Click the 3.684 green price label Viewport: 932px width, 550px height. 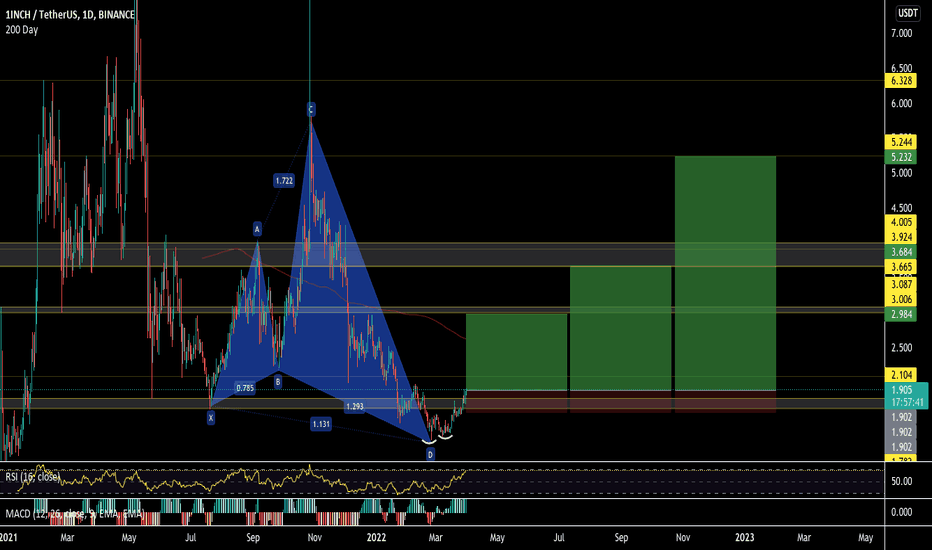coord(901,252)
